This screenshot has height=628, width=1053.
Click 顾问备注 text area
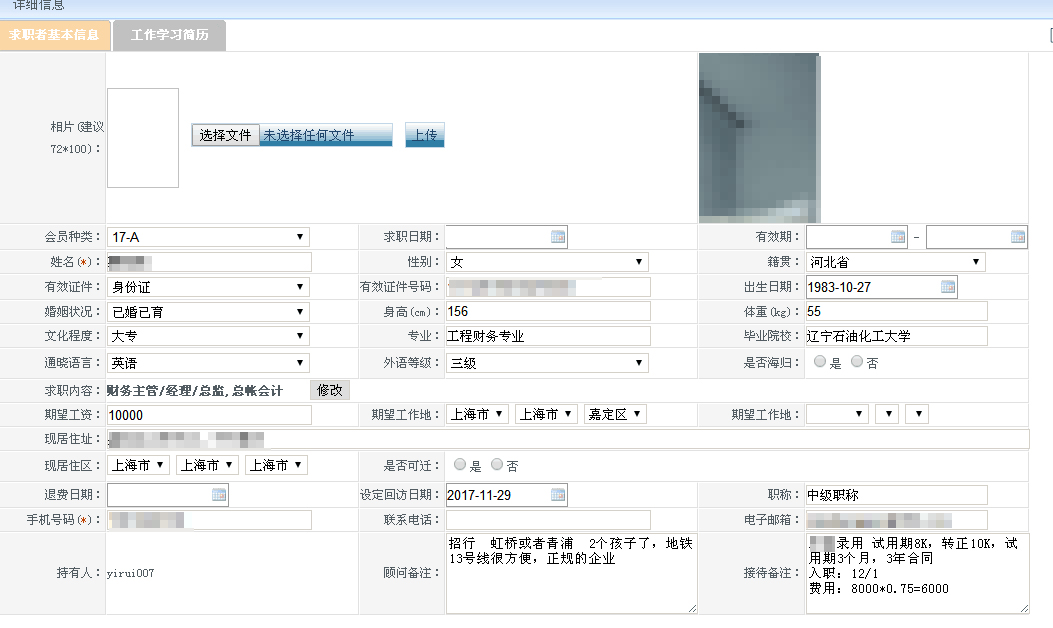coord(571,573)
